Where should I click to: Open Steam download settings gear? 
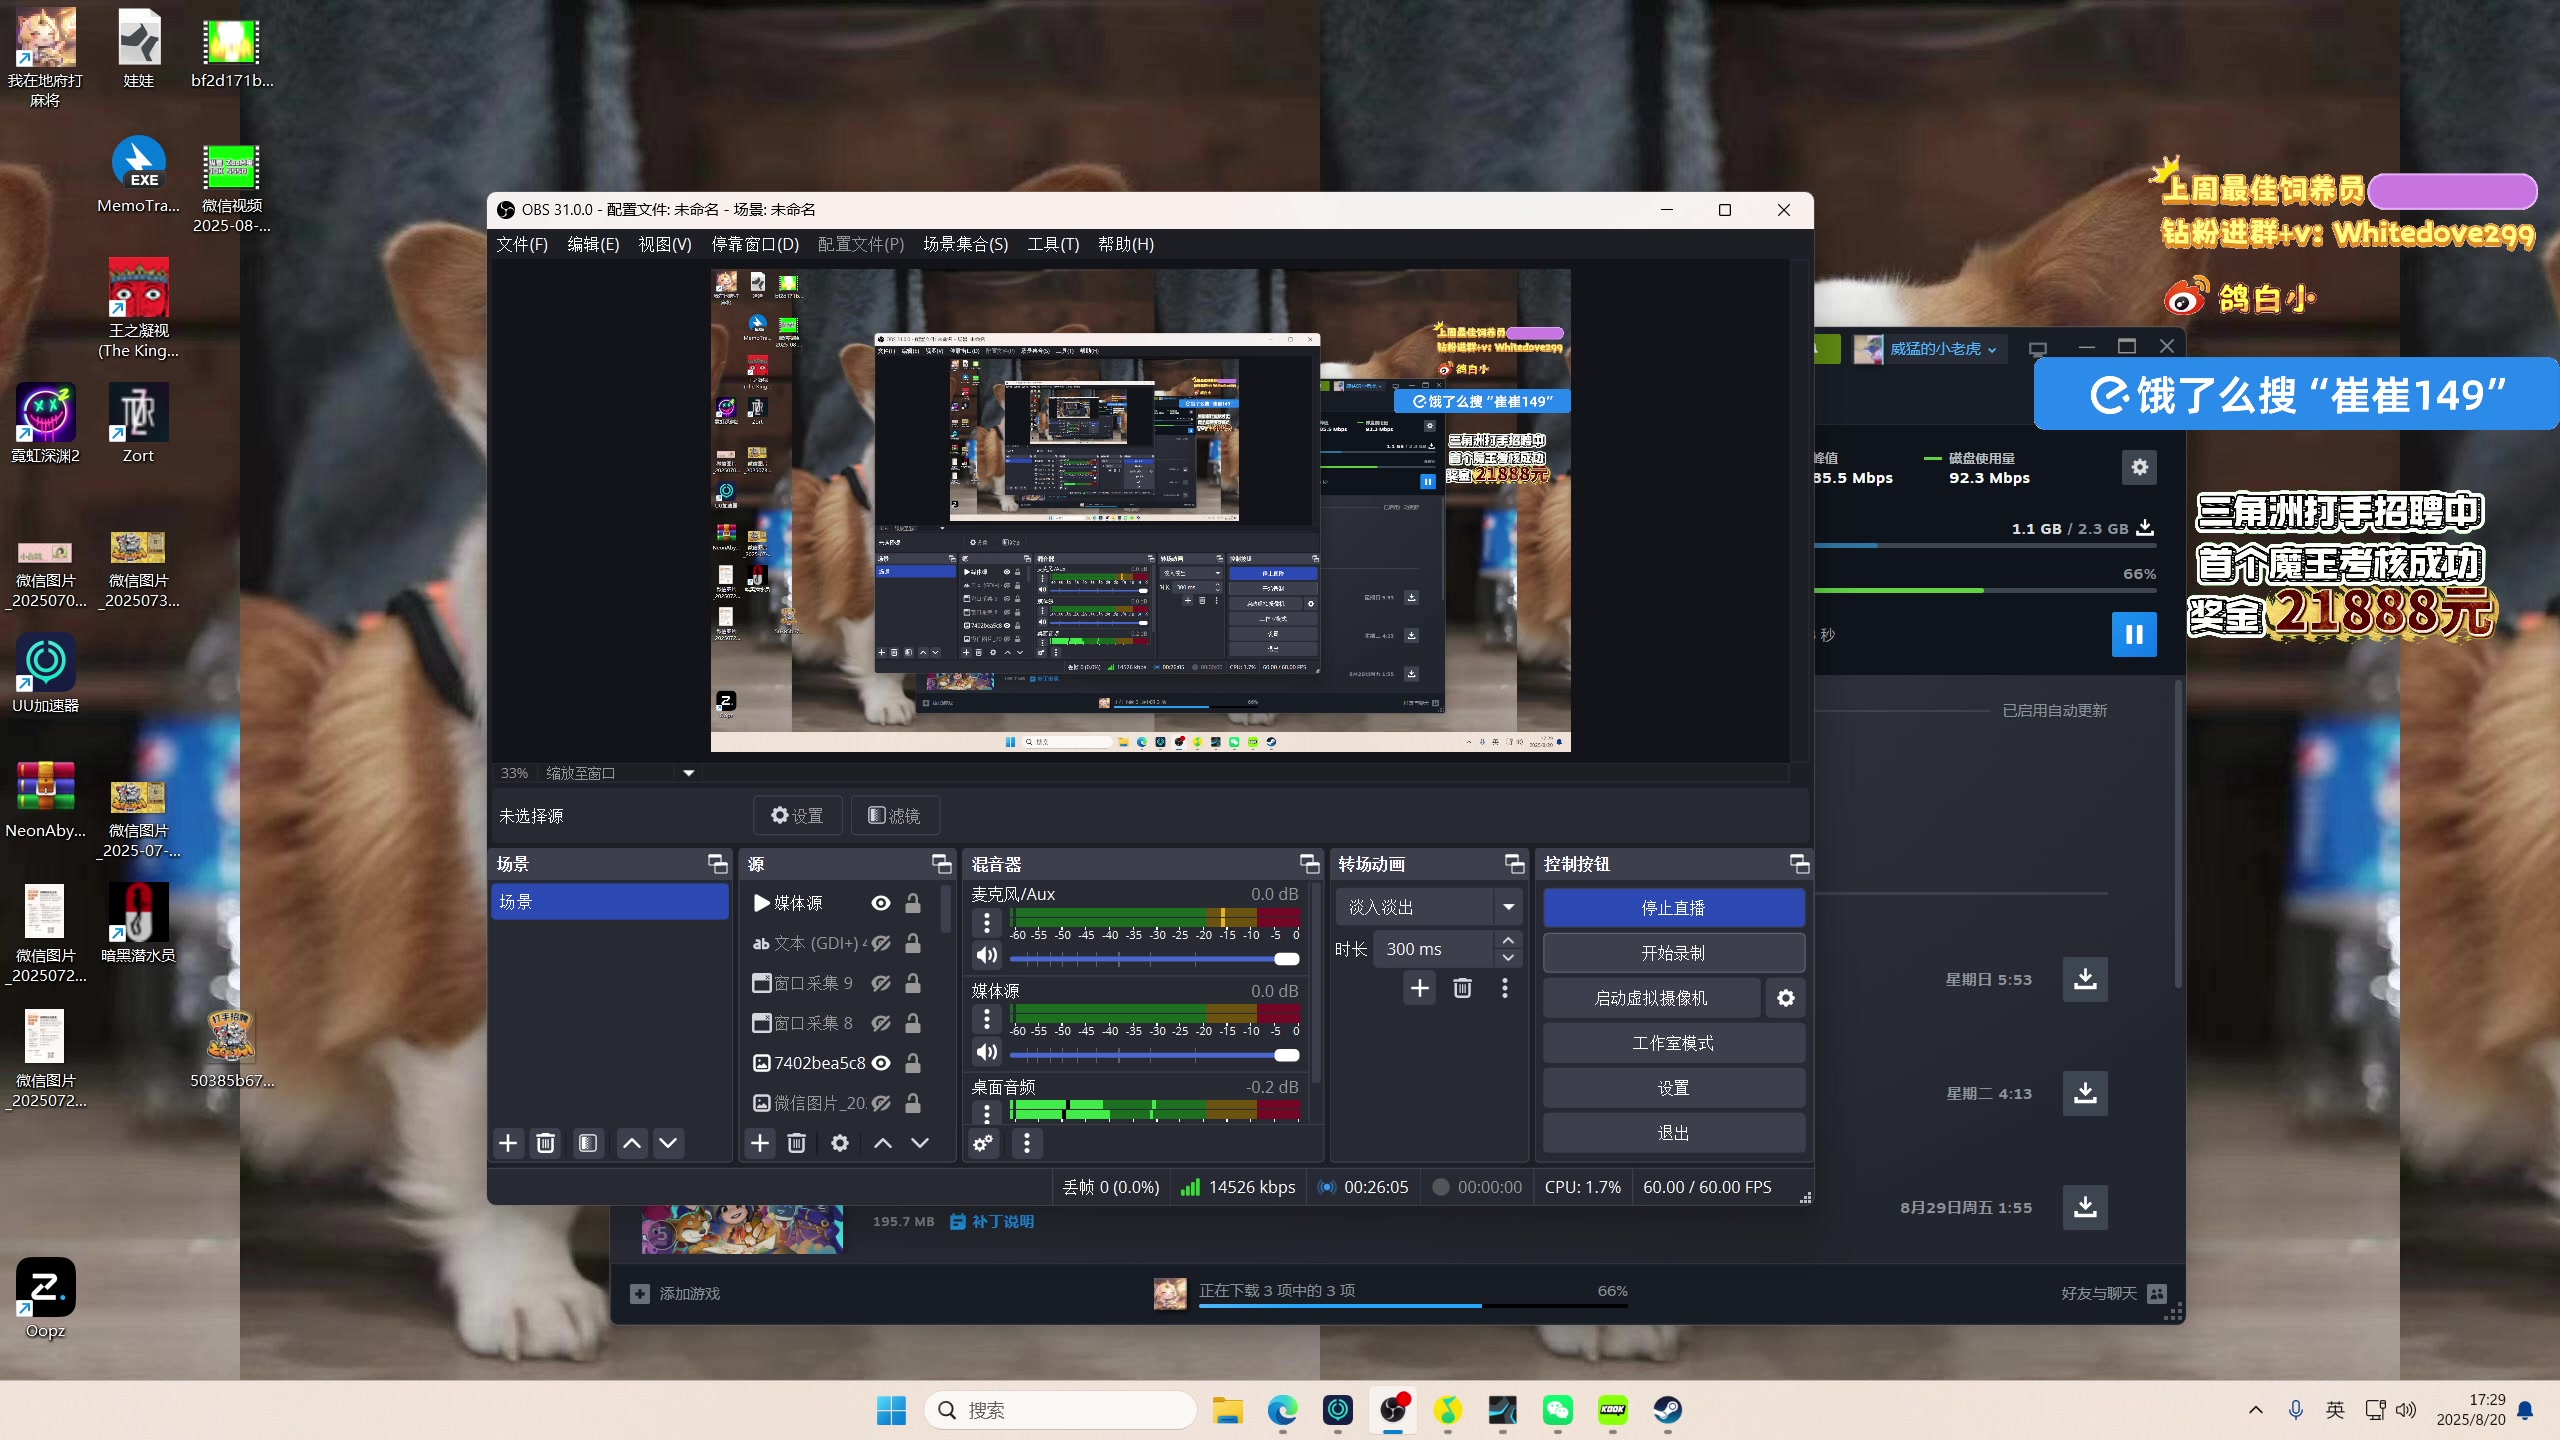click(2139, 467)
